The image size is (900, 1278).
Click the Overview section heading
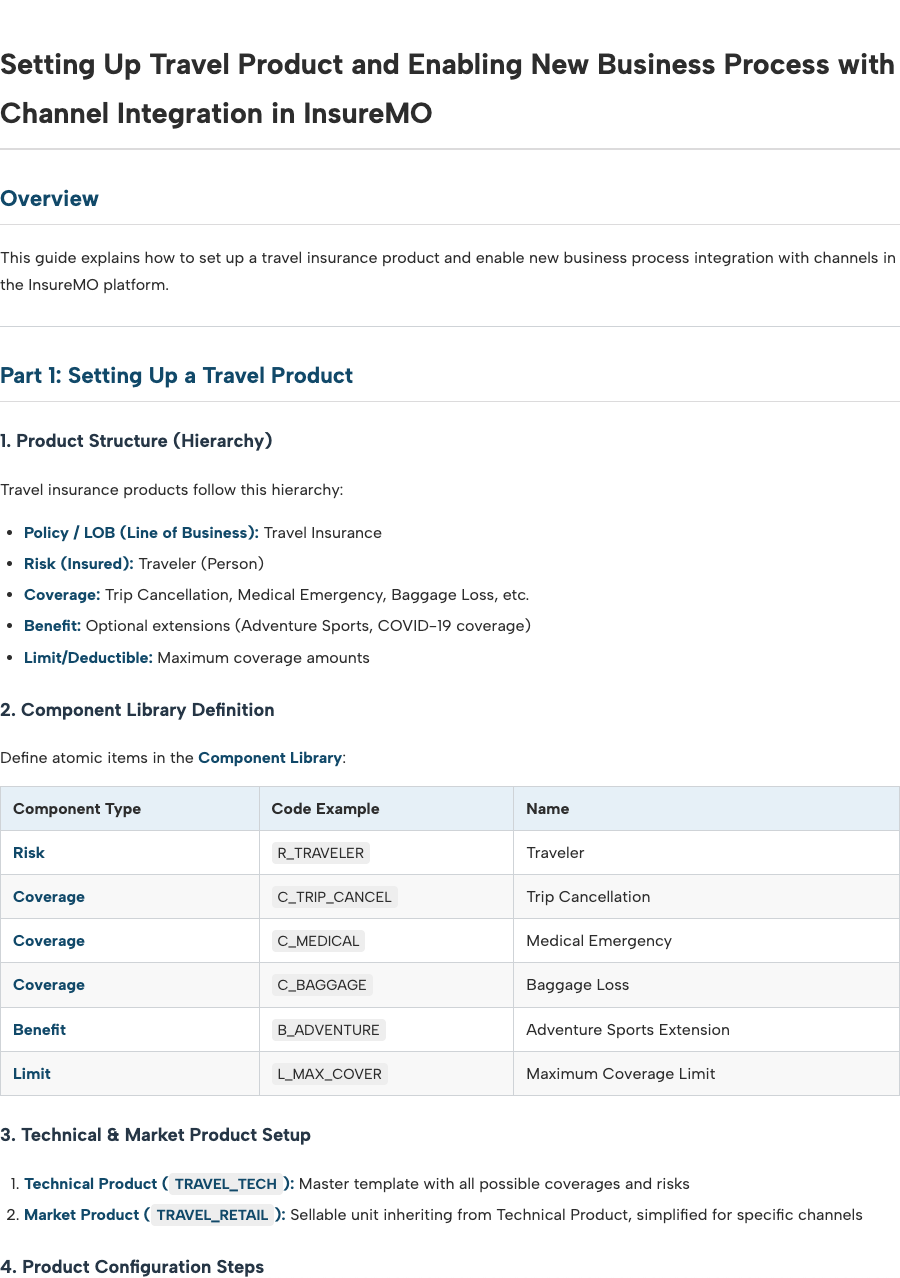[49, 198]
